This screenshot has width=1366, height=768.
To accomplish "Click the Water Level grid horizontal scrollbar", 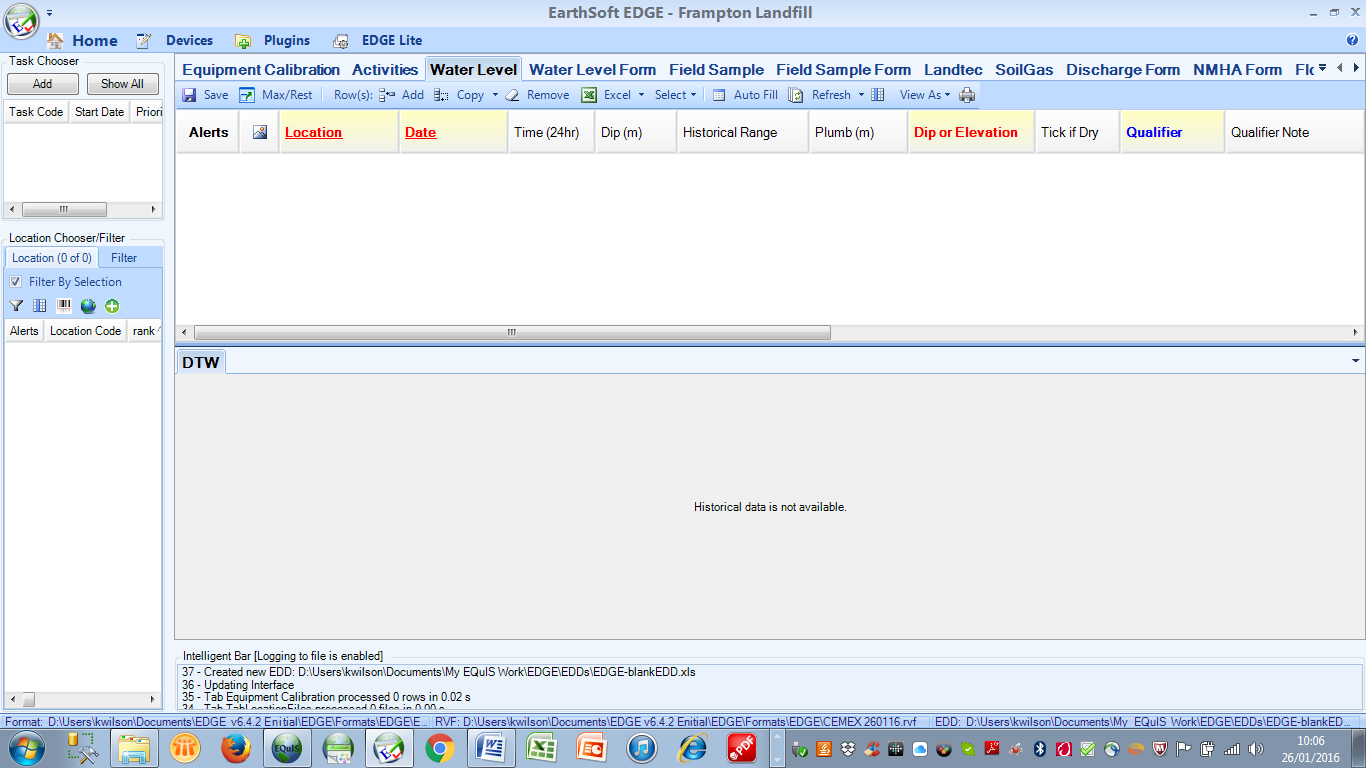I will [x=512, y=333].
